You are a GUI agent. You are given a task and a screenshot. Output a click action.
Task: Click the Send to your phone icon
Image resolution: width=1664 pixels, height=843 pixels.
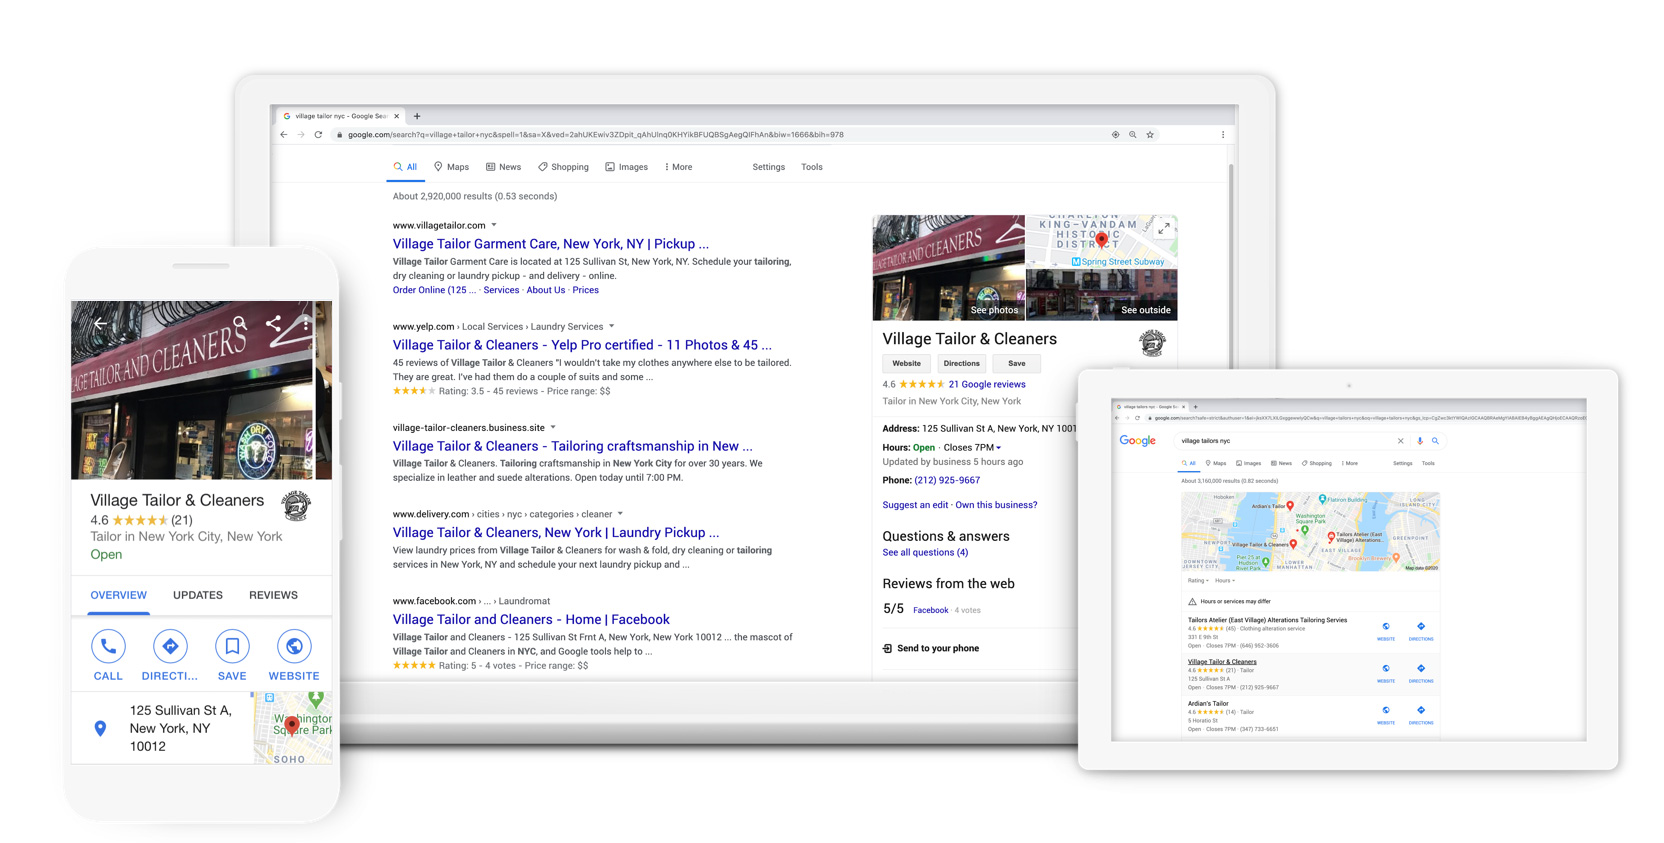coord(887,649)
